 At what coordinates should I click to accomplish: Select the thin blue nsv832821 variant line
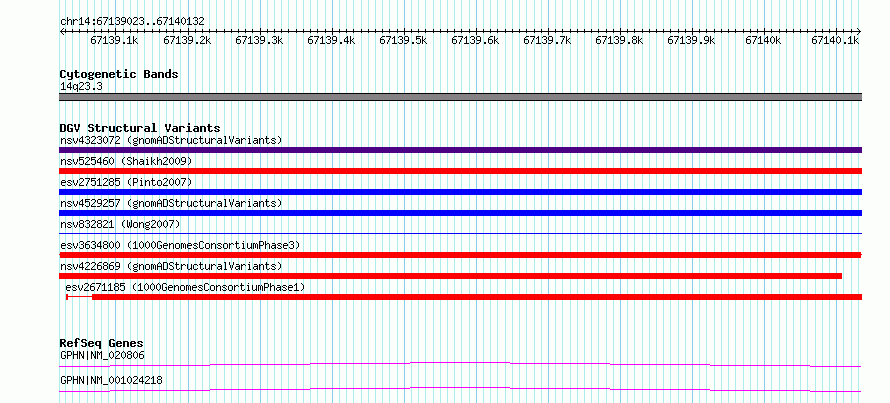click(460, 233)
